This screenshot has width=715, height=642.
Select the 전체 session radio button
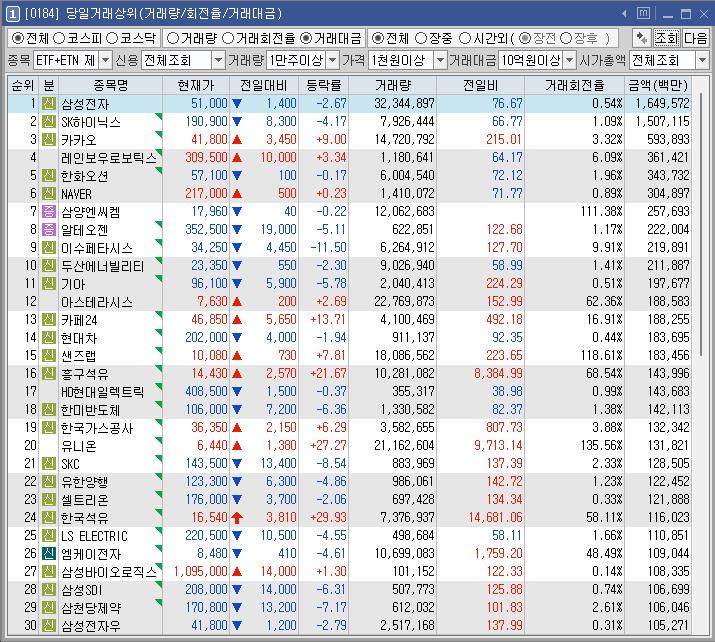point(378,38)
